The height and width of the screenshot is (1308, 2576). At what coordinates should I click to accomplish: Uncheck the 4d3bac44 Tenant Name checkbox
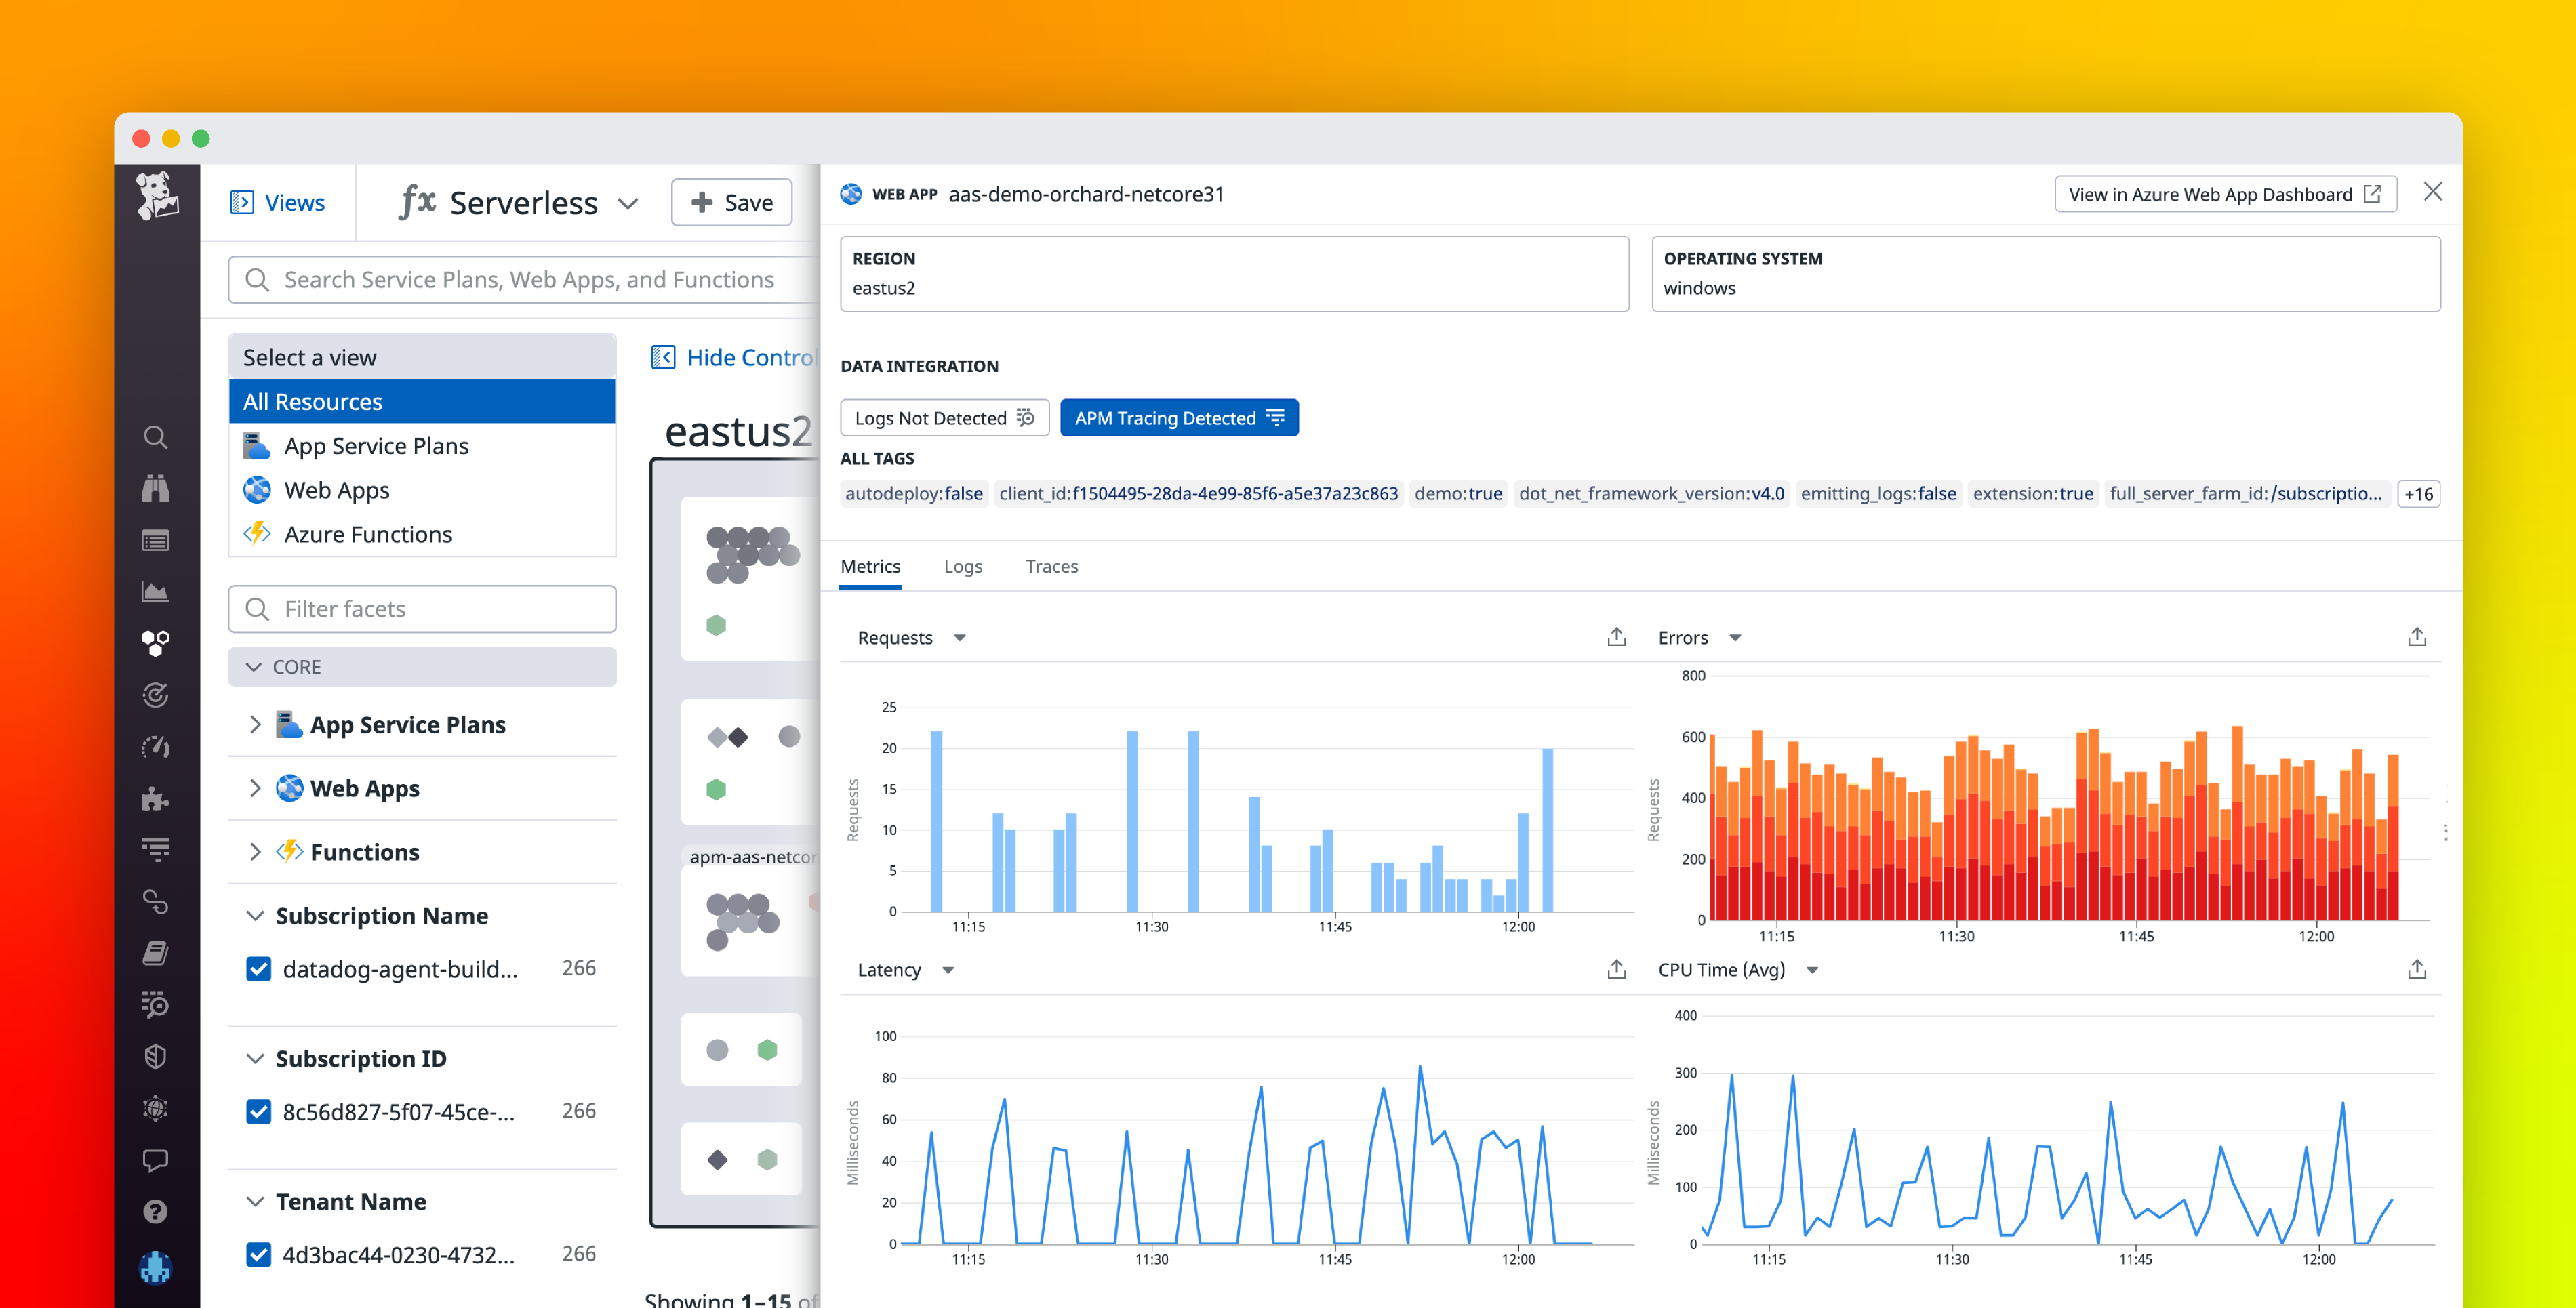pyautogui.click(x=259, y=1253)
